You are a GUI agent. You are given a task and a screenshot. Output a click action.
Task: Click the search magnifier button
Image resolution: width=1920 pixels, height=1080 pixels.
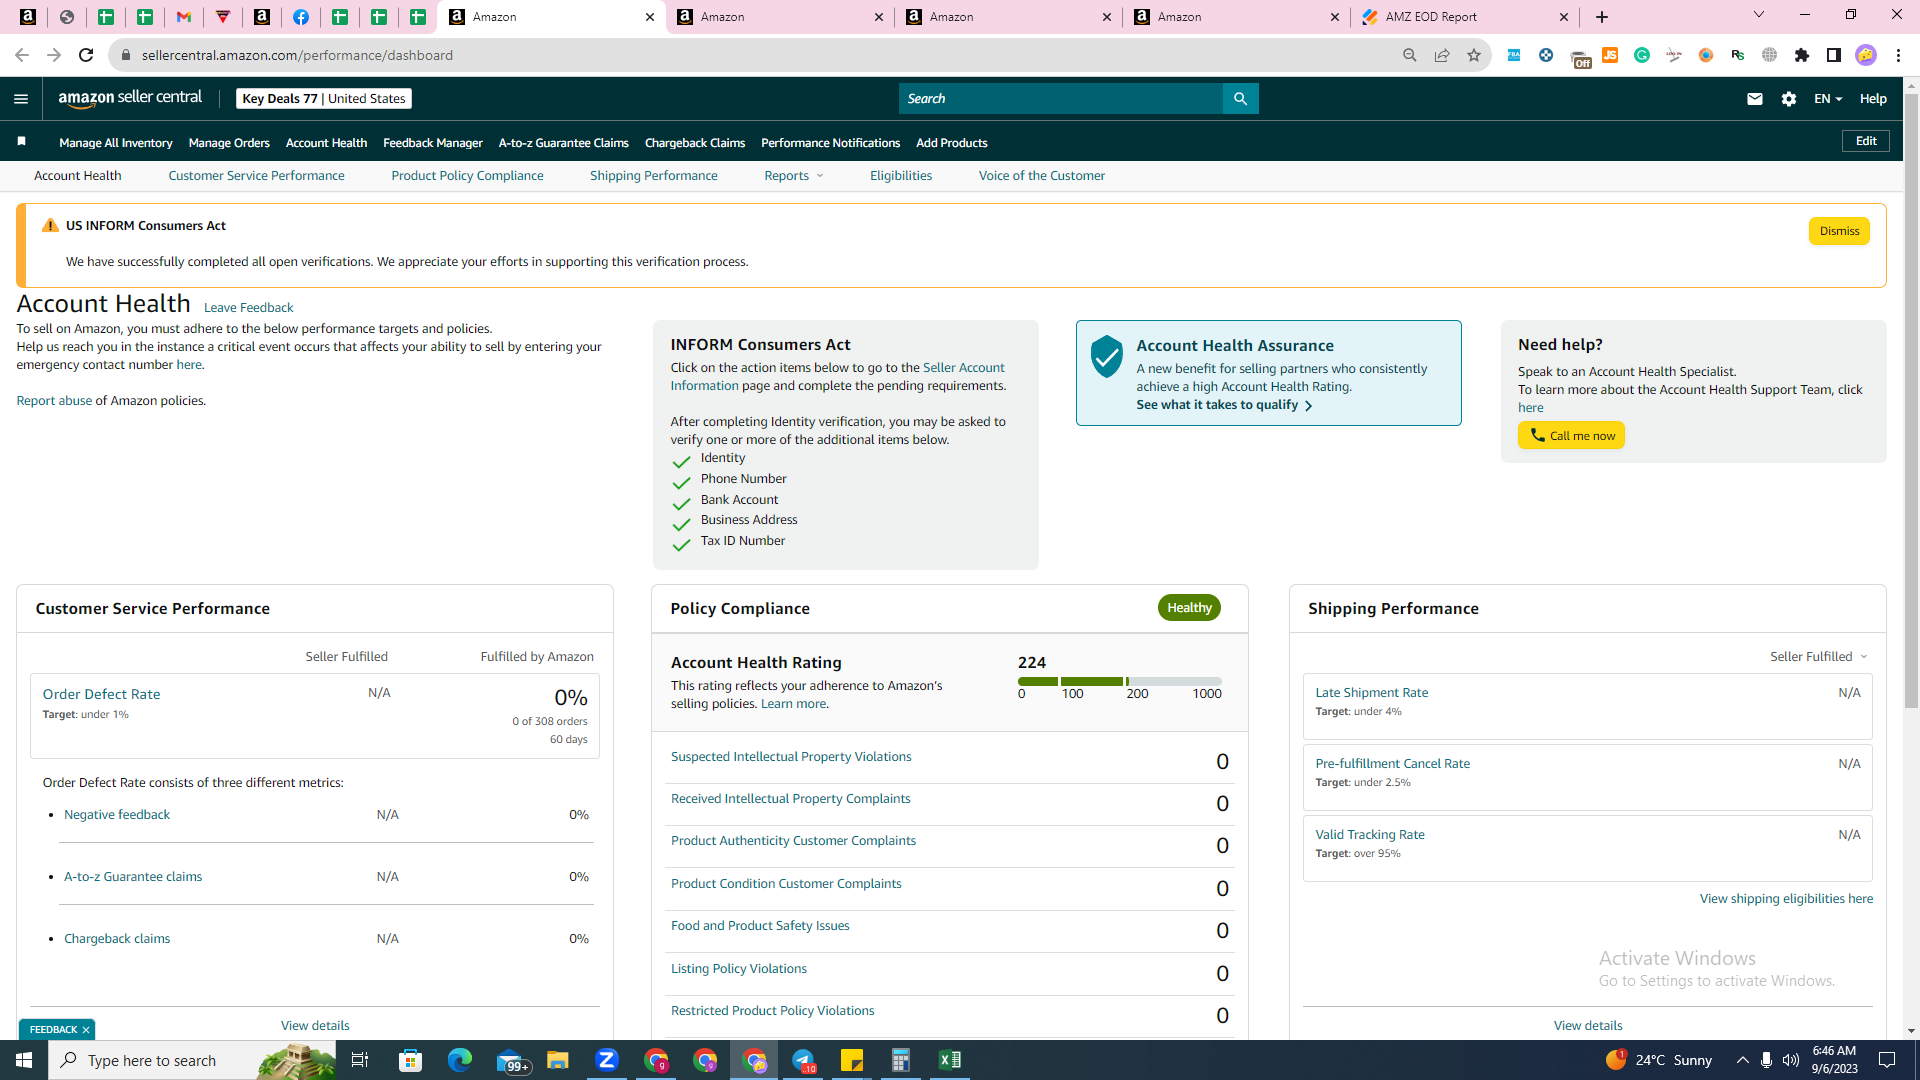pos(1240,99)
